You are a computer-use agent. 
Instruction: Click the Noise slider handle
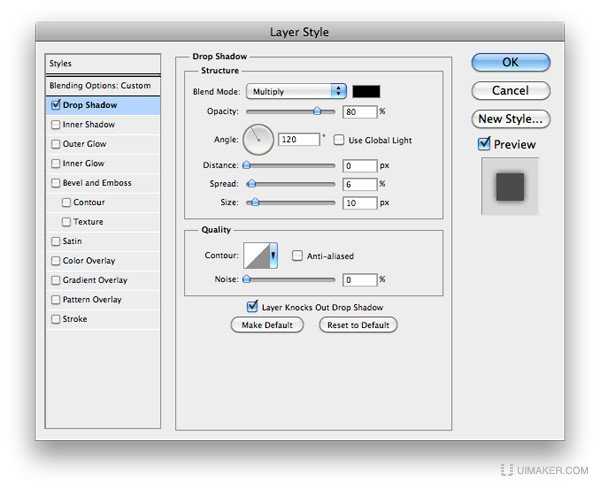pos(247,280)
